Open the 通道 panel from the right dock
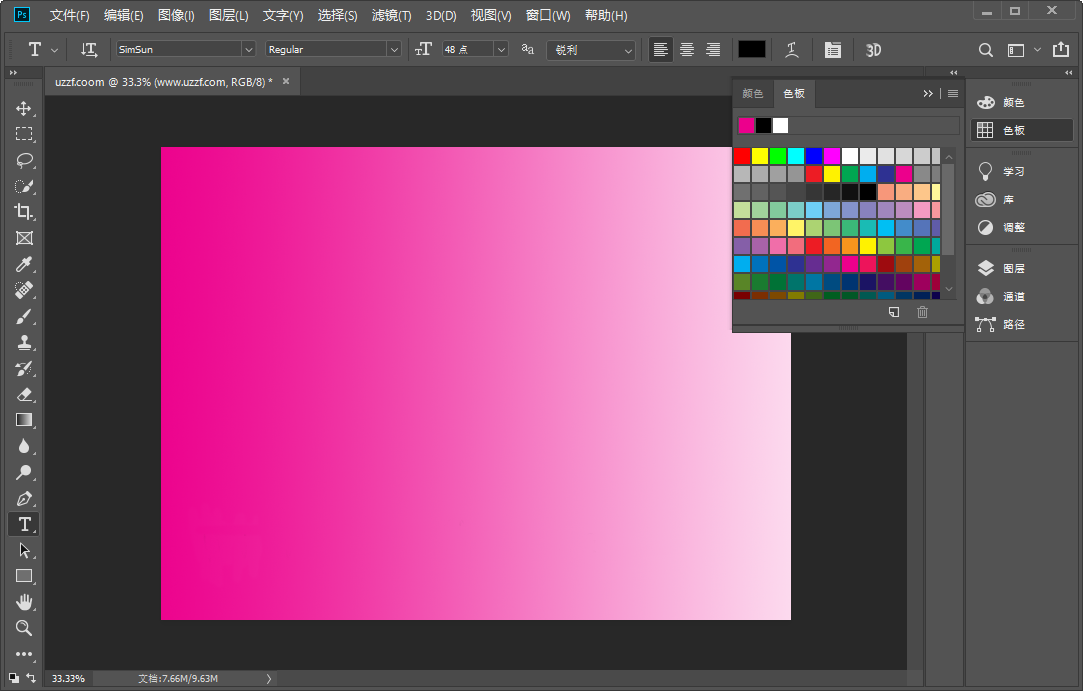The image size is (1083, 691). point(1013,296)
